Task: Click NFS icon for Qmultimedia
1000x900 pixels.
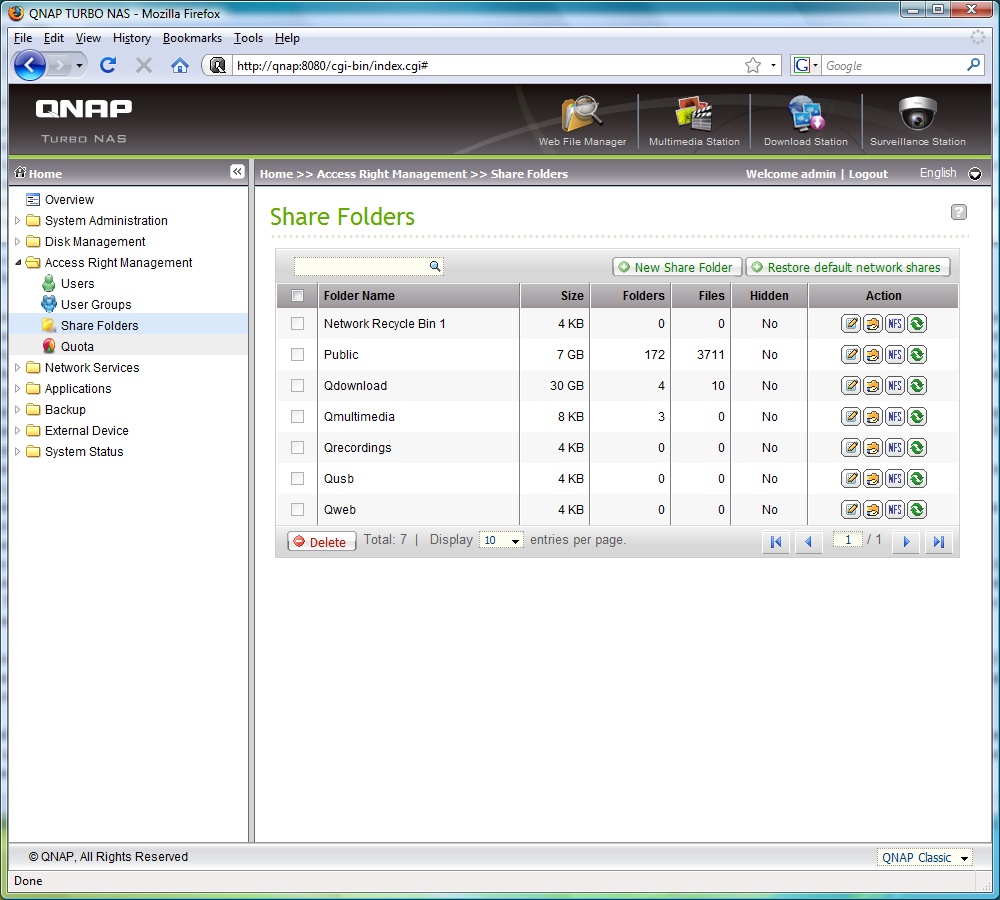Action: click(895, 417)
